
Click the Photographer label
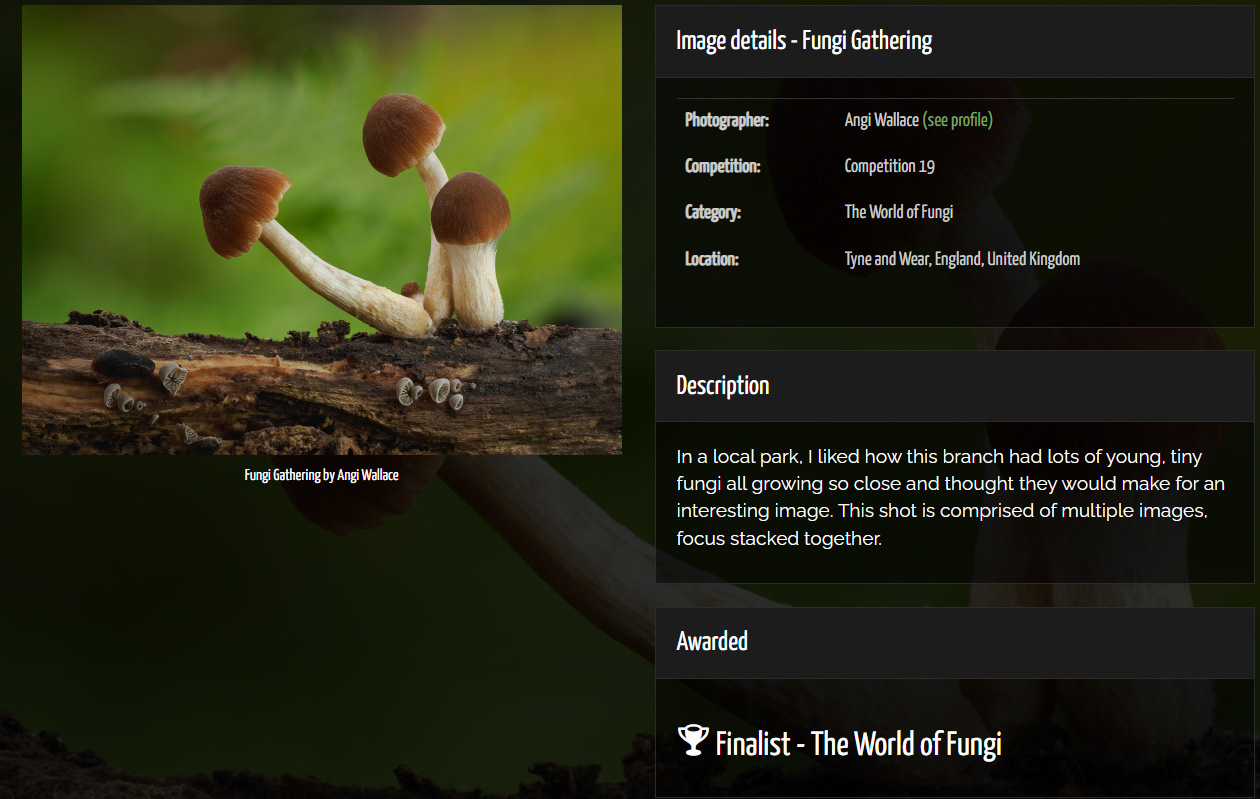tap(727, 120)
